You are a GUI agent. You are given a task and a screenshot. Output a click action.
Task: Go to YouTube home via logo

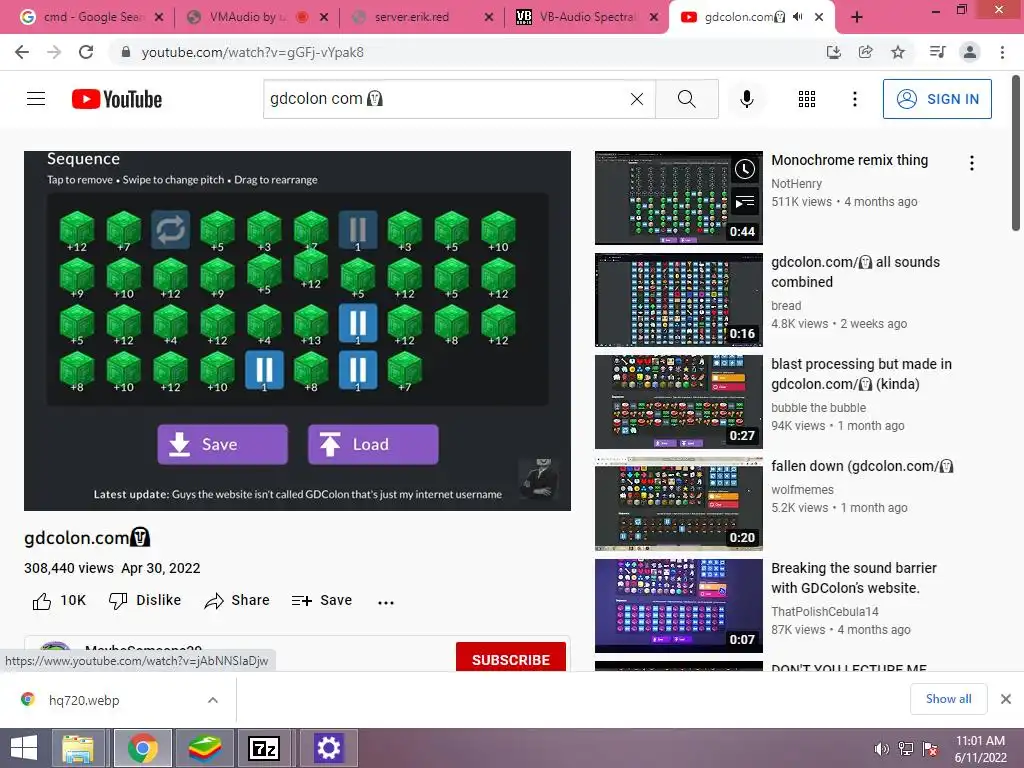coord(117,99)
